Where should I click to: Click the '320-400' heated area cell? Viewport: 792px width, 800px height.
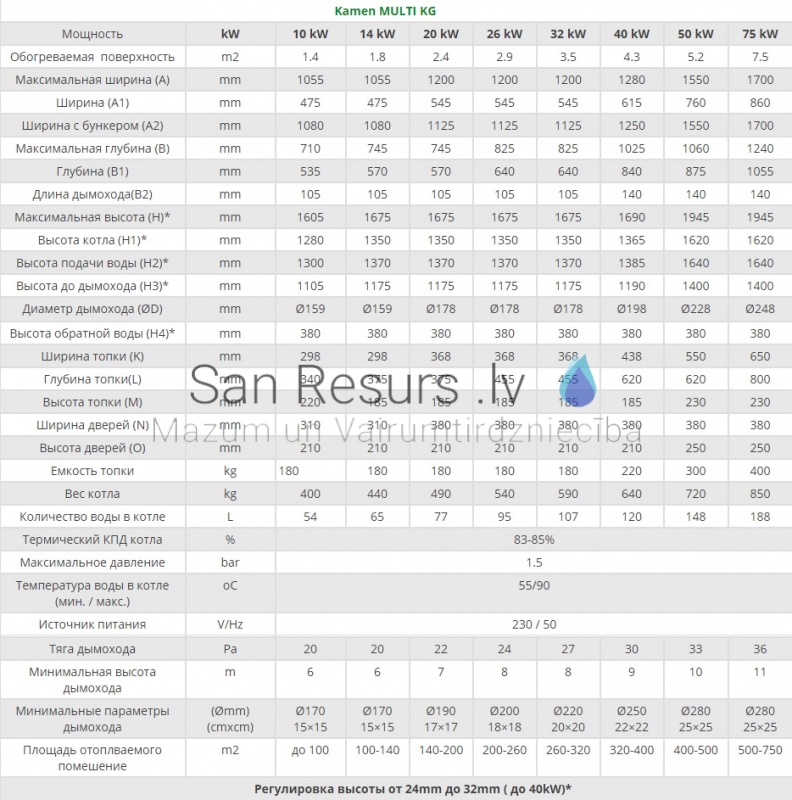632,750
